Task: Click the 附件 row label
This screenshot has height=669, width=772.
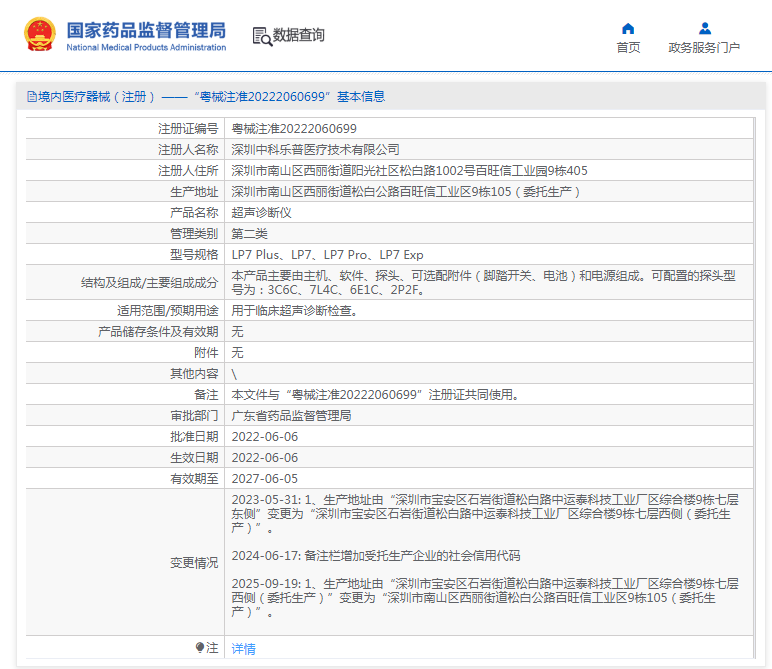Action: tap(206, 353)
